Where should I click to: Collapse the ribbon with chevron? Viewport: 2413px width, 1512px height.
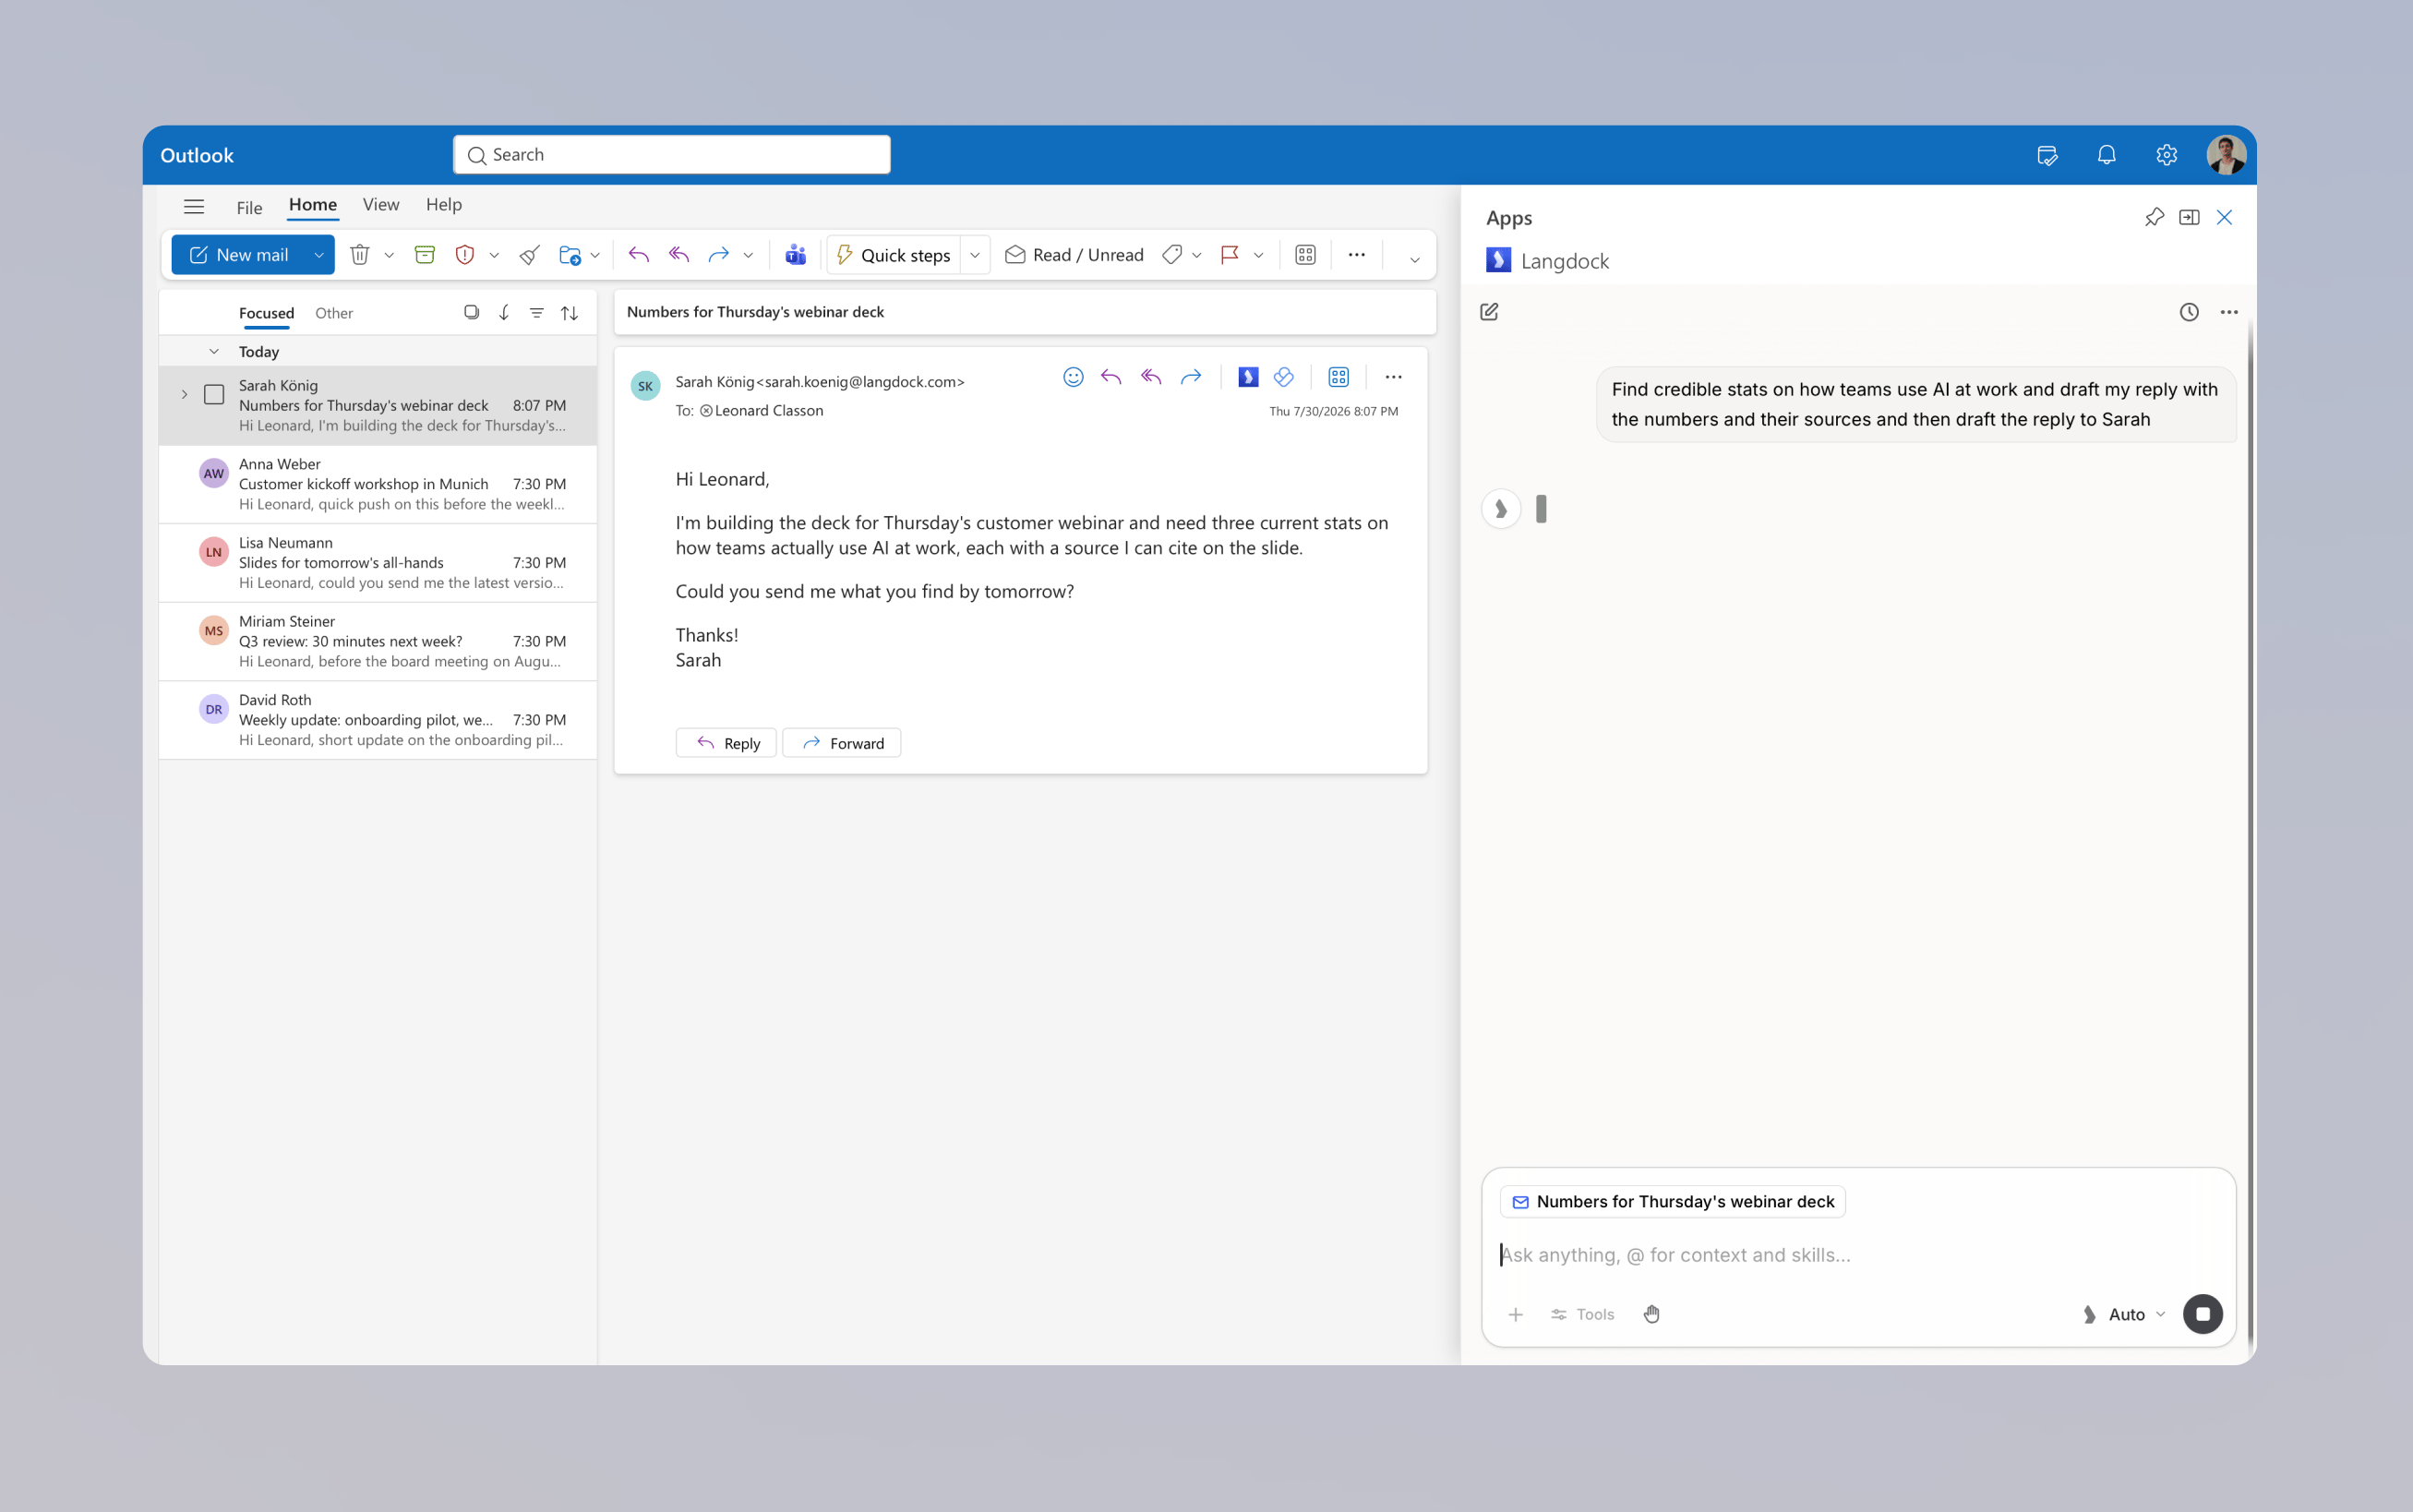pos(1415,259)
